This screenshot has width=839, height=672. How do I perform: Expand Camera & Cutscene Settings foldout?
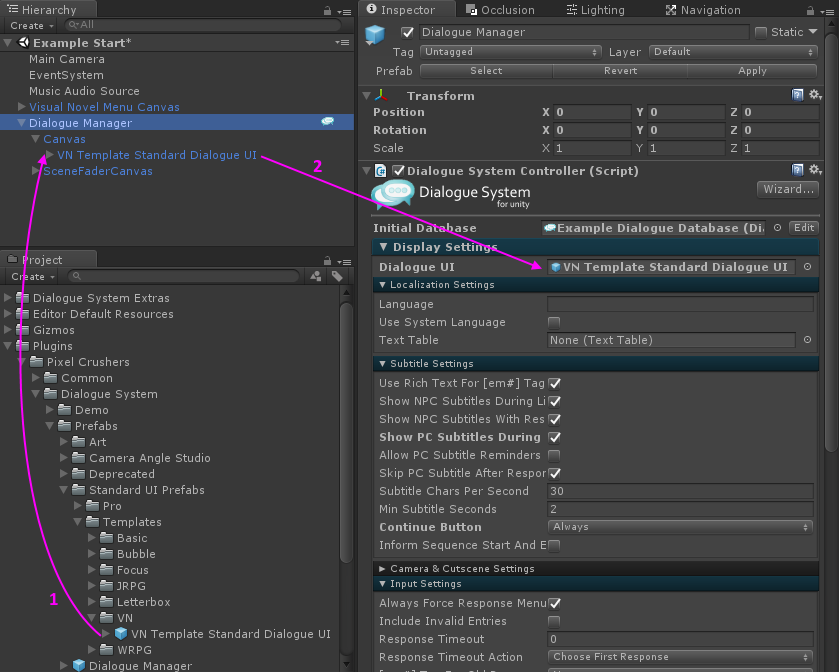[382, 569]
